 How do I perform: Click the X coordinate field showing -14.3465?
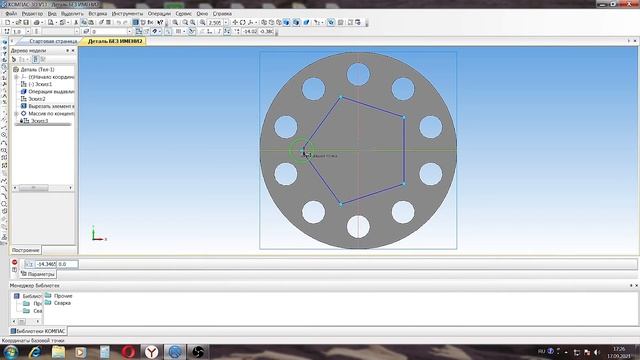click(x=46, y=264)
